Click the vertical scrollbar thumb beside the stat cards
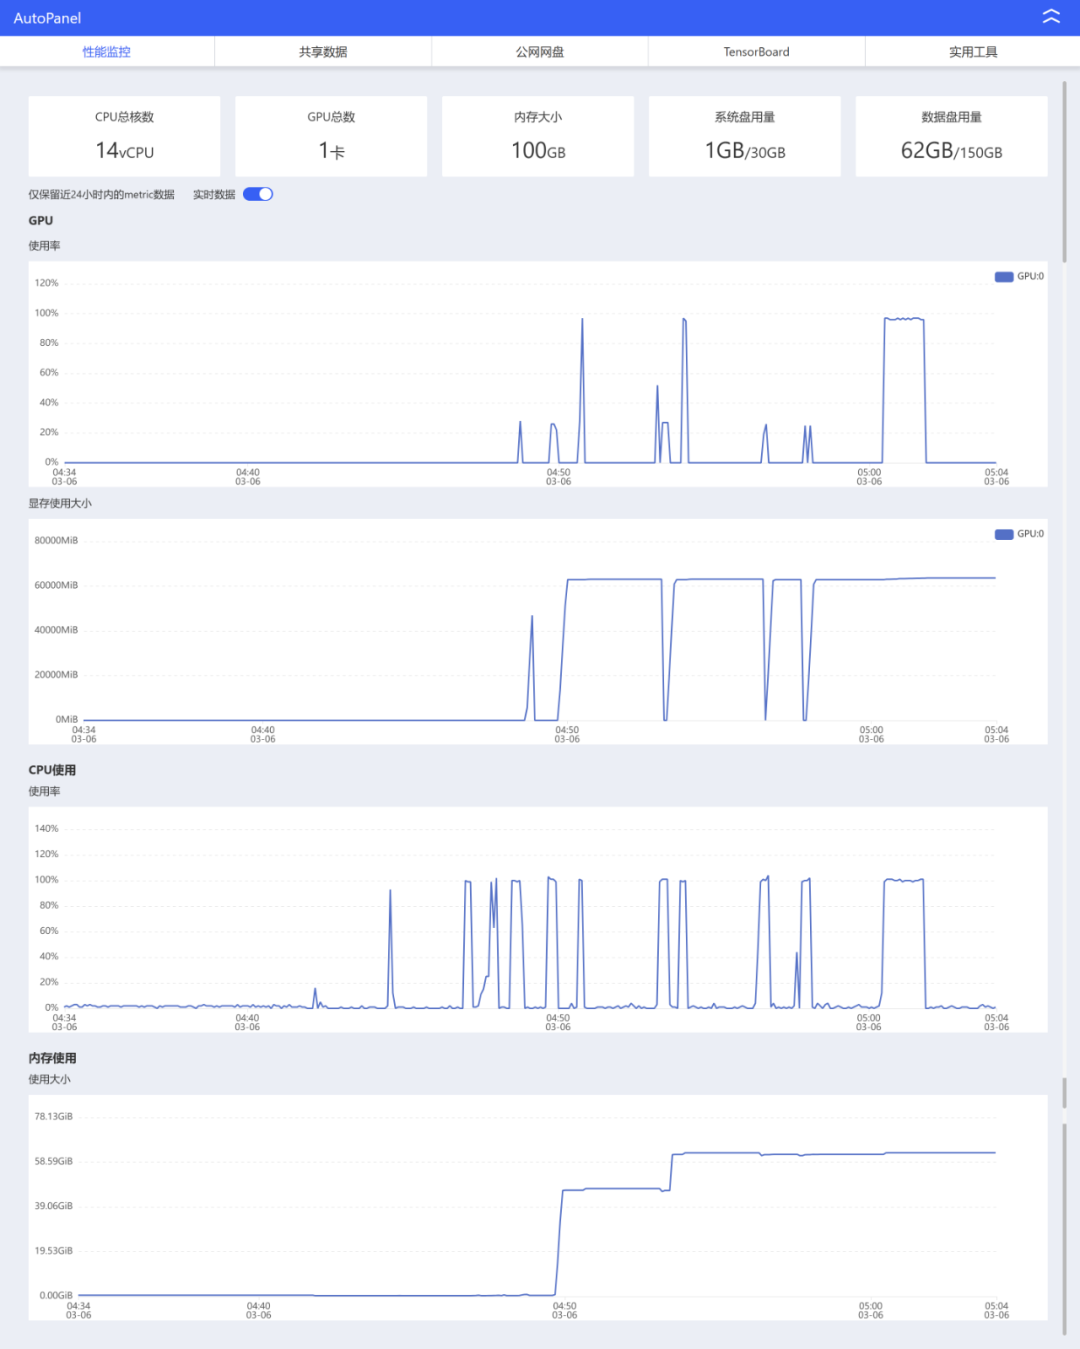Screen dimensions: 1080x1349 [1064, 172]
